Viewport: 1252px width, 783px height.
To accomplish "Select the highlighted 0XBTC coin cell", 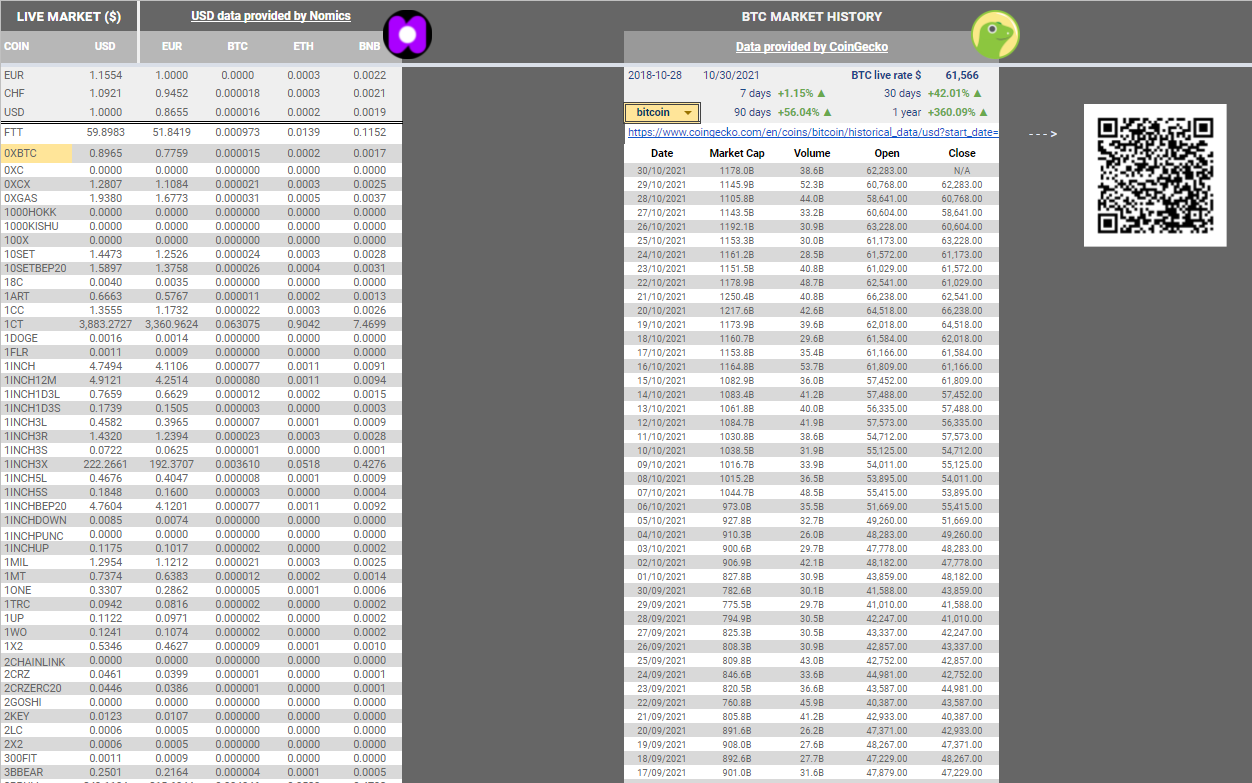I will pos(36,154).
